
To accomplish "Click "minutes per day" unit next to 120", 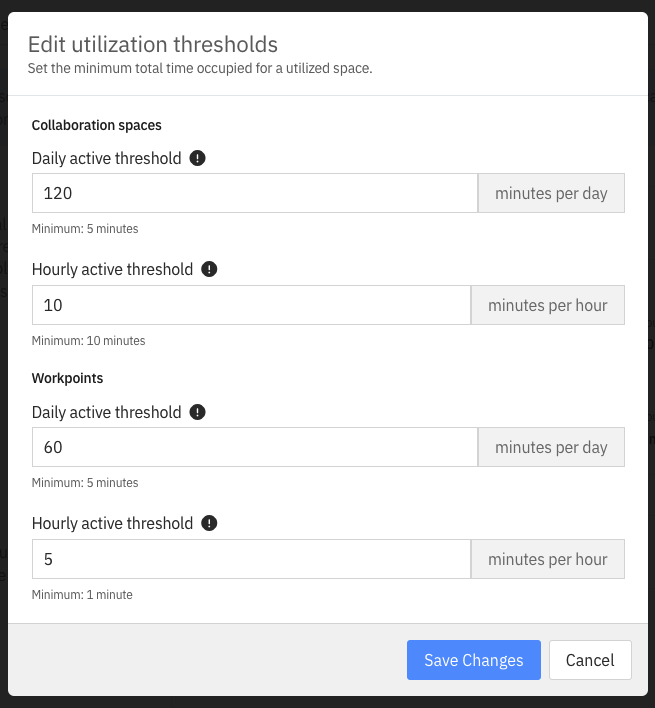I will point(551,193).
